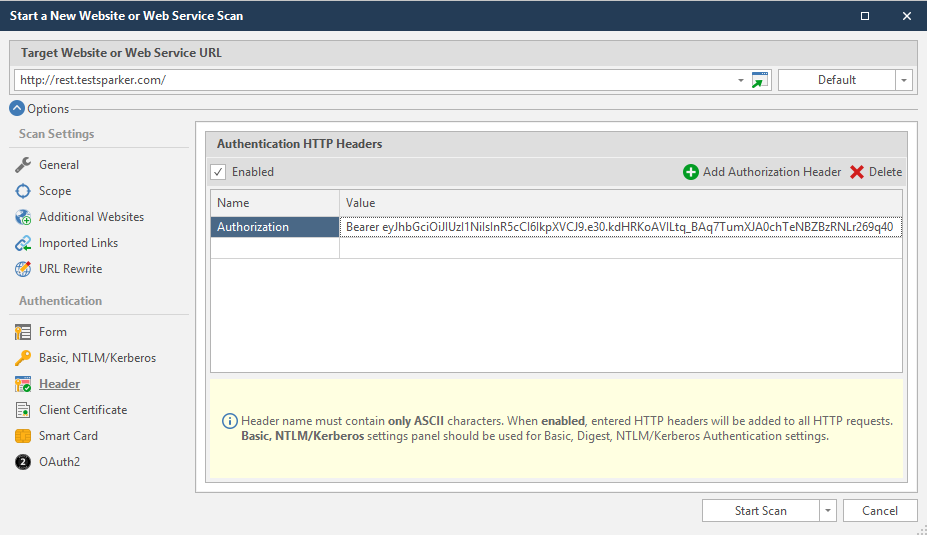The image size is (927, 535).
Task: Select the Default profile box
Action: 837,80
